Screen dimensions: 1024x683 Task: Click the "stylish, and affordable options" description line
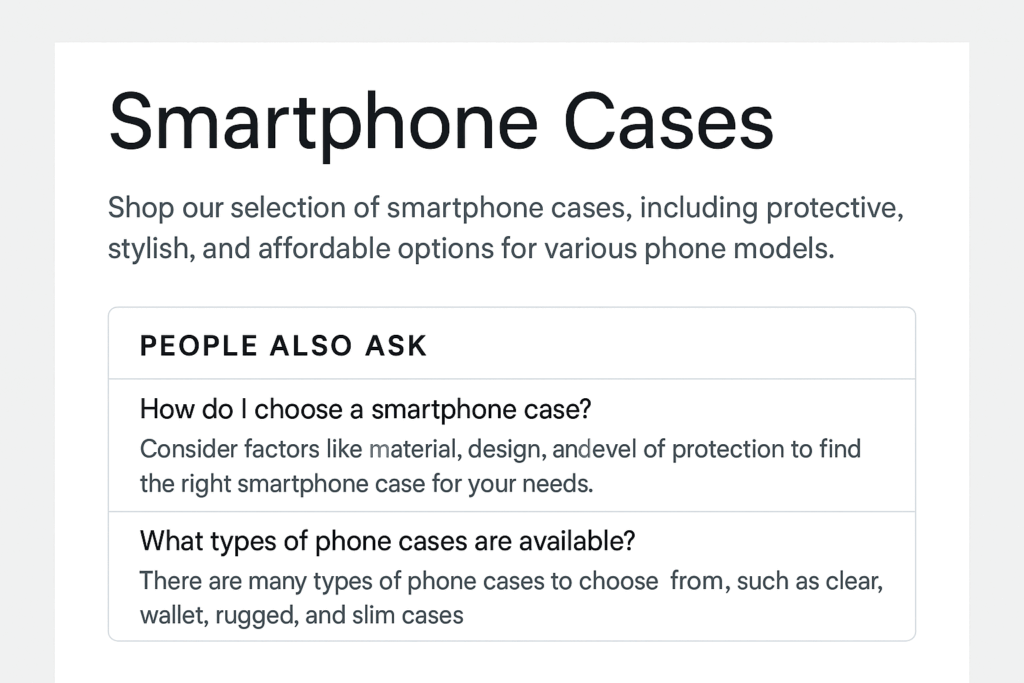(472, 249)
